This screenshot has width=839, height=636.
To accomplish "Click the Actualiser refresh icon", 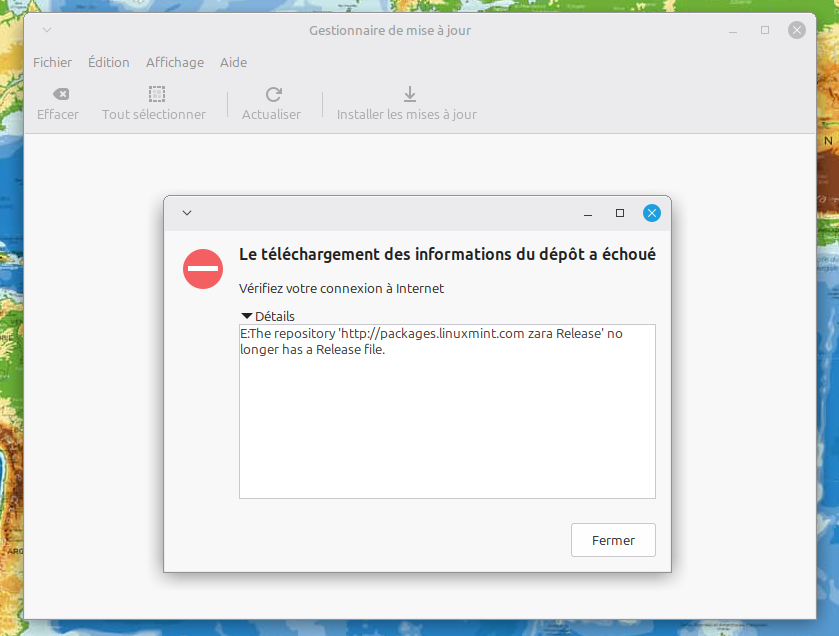I will tap(272, 95).
